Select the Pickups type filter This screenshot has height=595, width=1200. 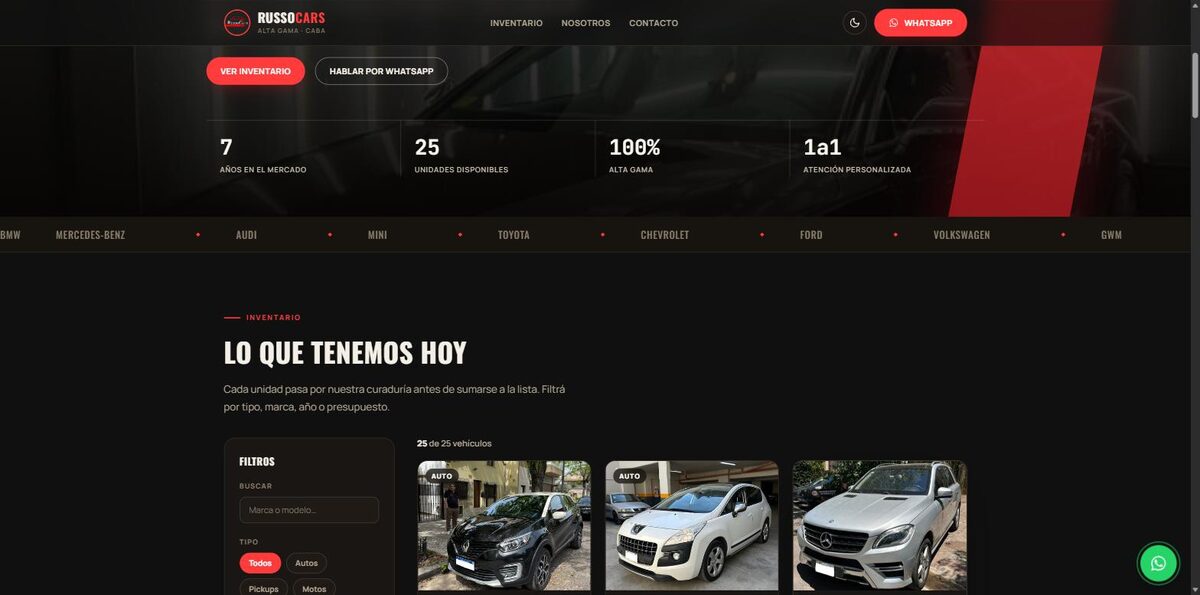tap(263, 588)
